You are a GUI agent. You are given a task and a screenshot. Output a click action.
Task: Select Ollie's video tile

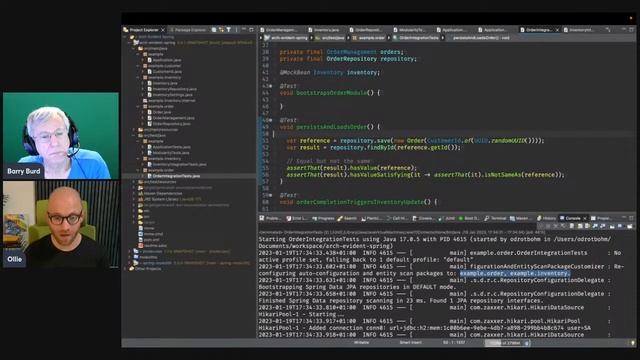tap(61, 224)
